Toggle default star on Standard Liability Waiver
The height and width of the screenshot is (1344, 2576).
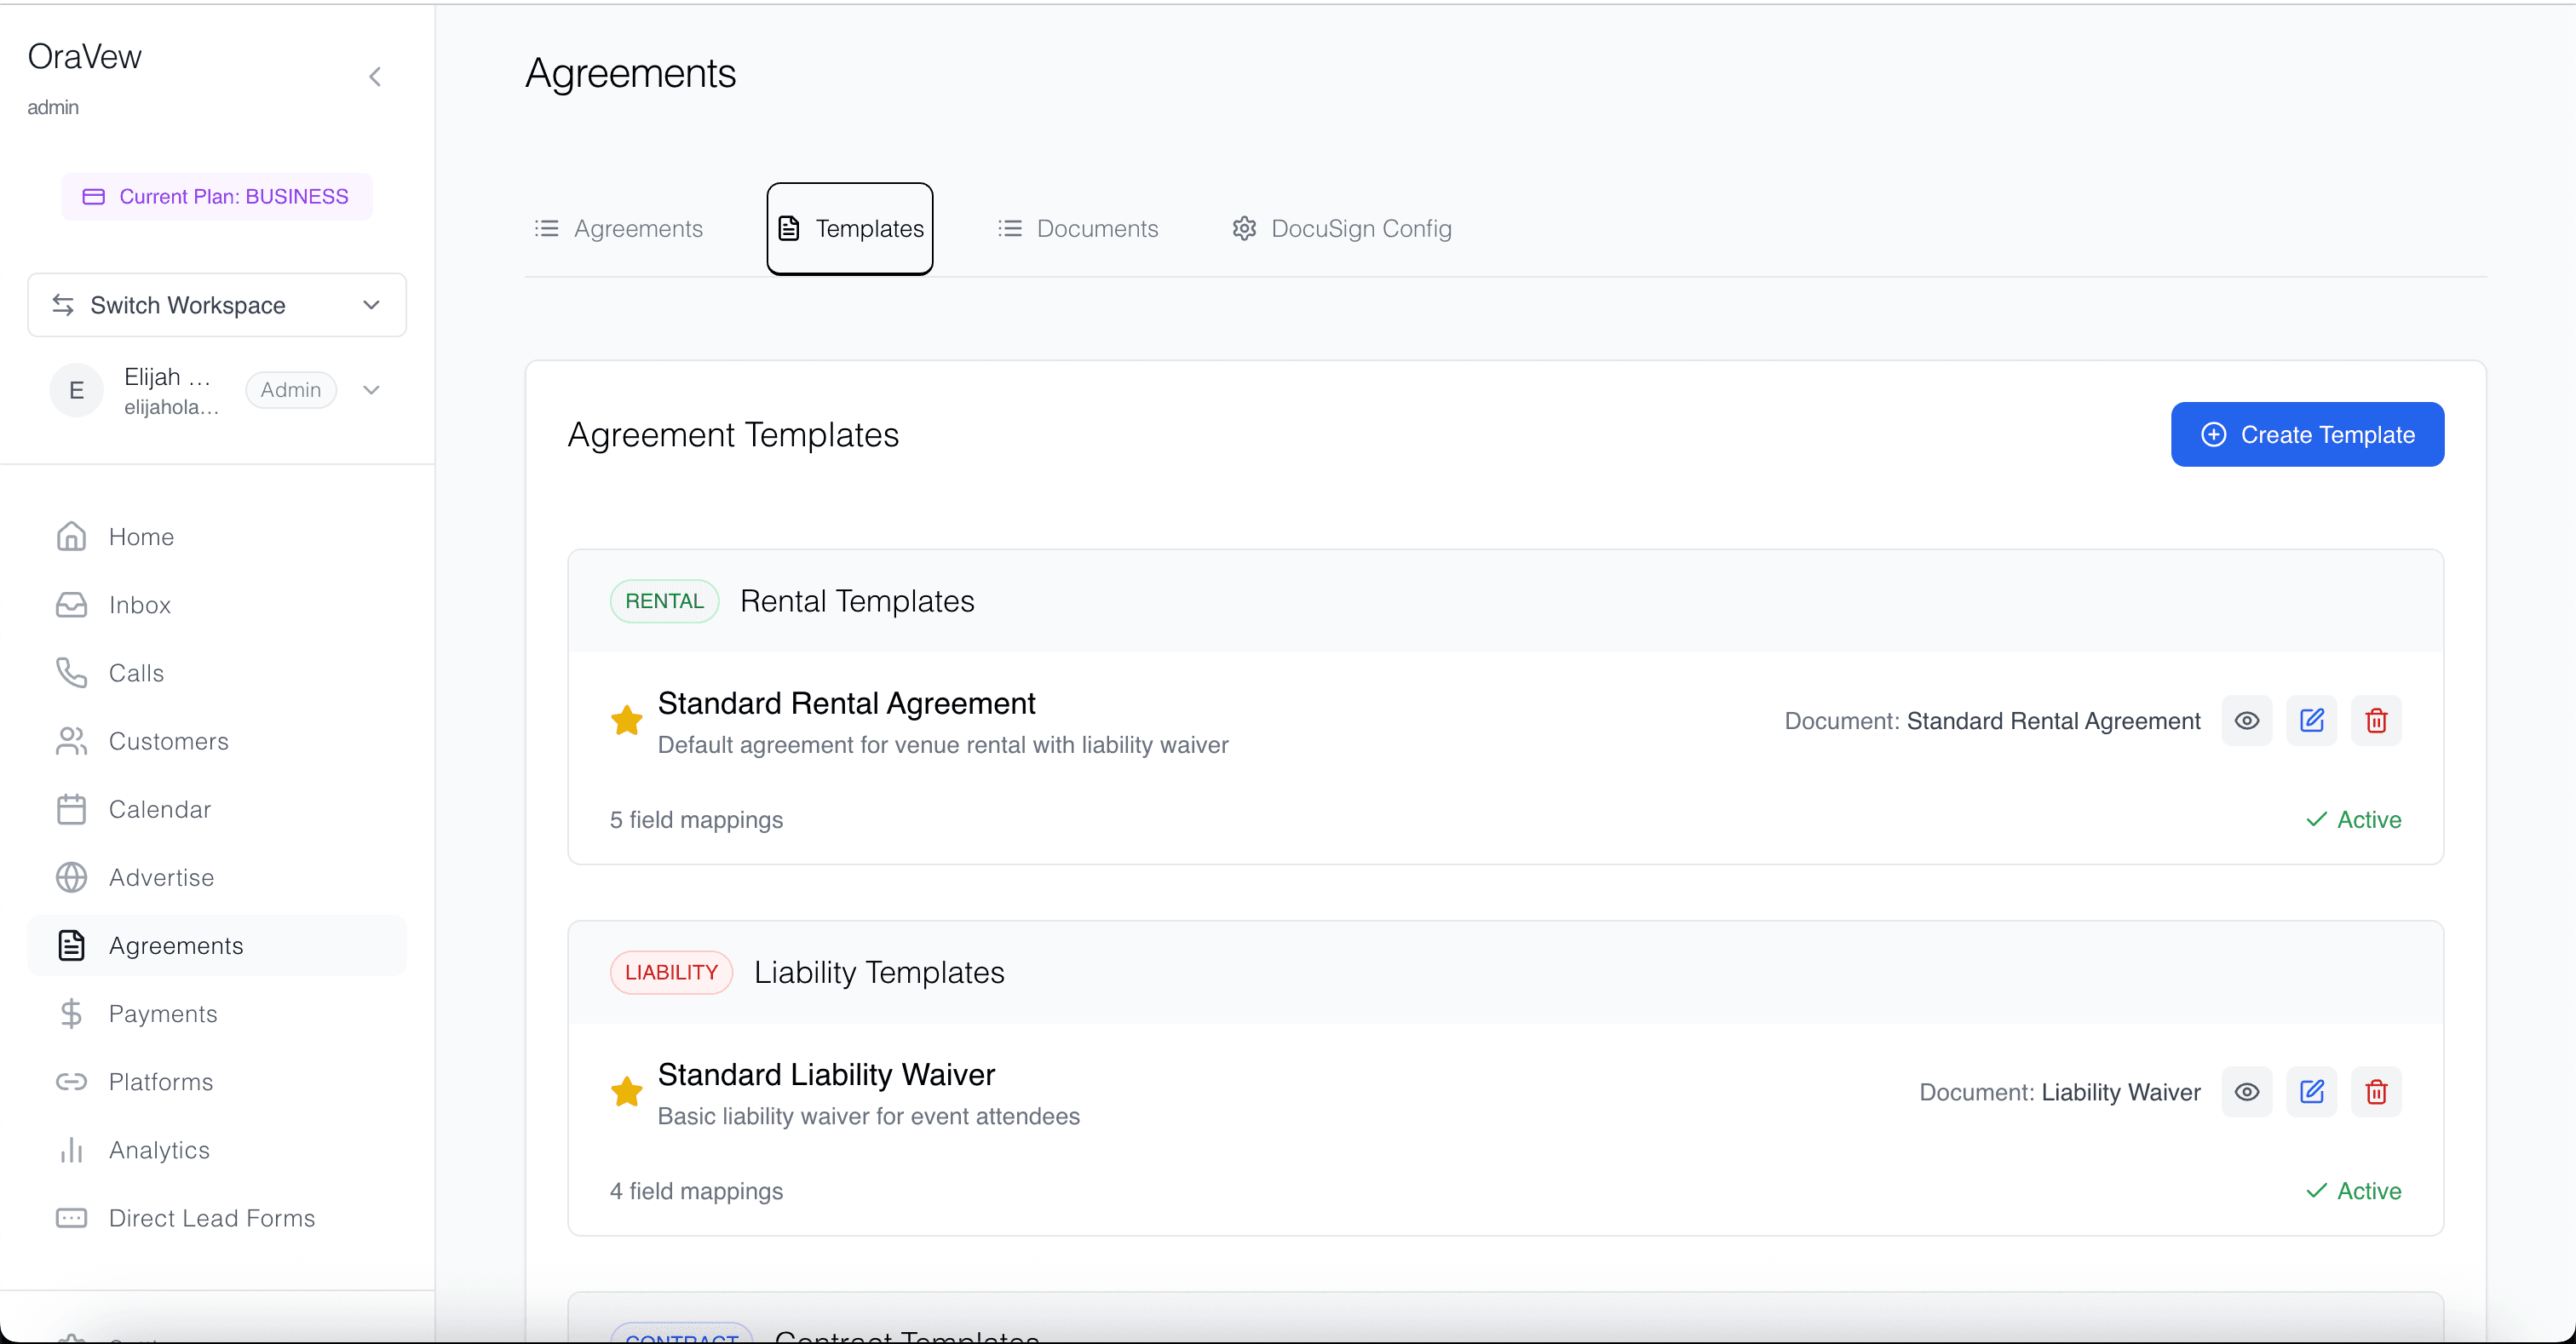tap(627, 1091)
